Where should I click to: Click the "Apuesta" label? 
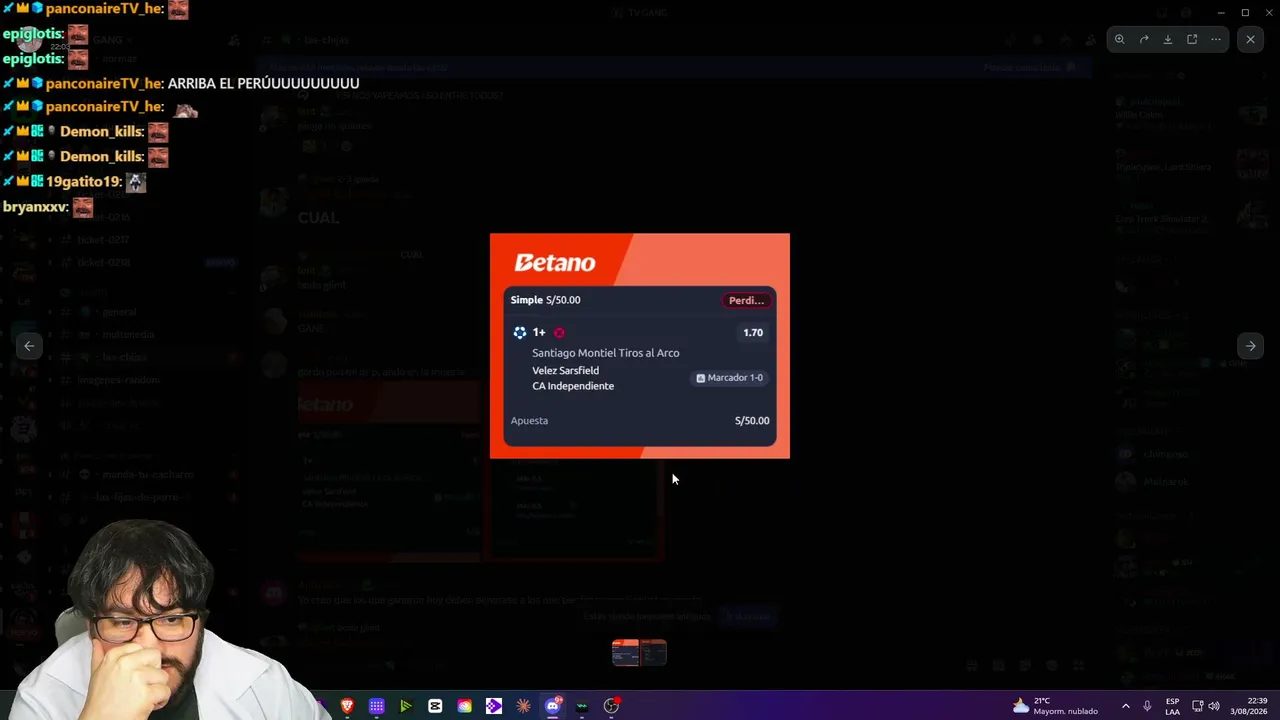pos(529,421)
